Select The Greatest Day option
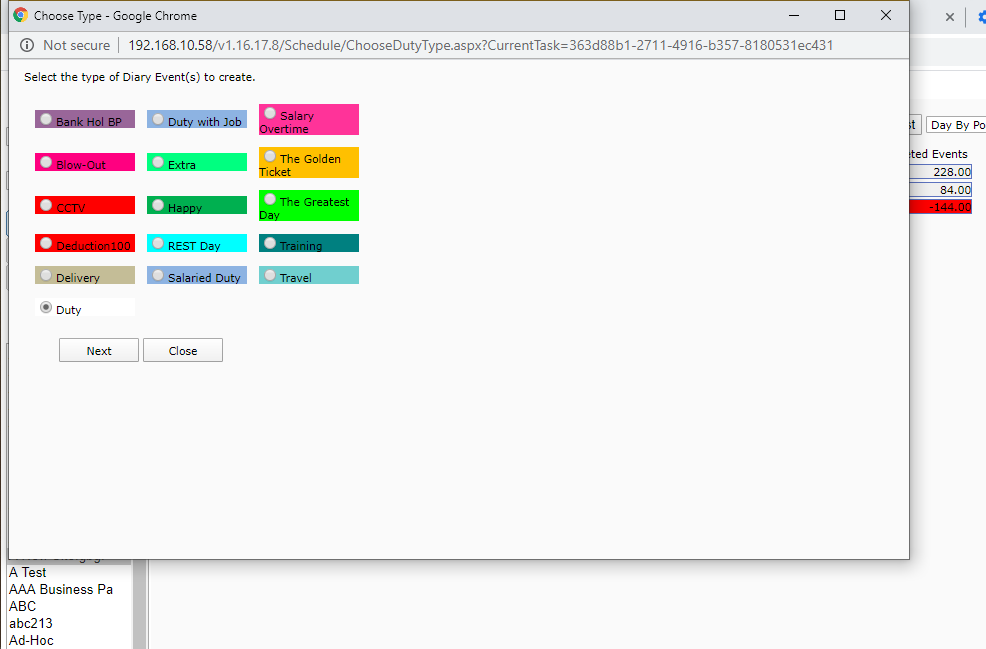The height and width of the screenshot is (649, 986). pos(270,200)
